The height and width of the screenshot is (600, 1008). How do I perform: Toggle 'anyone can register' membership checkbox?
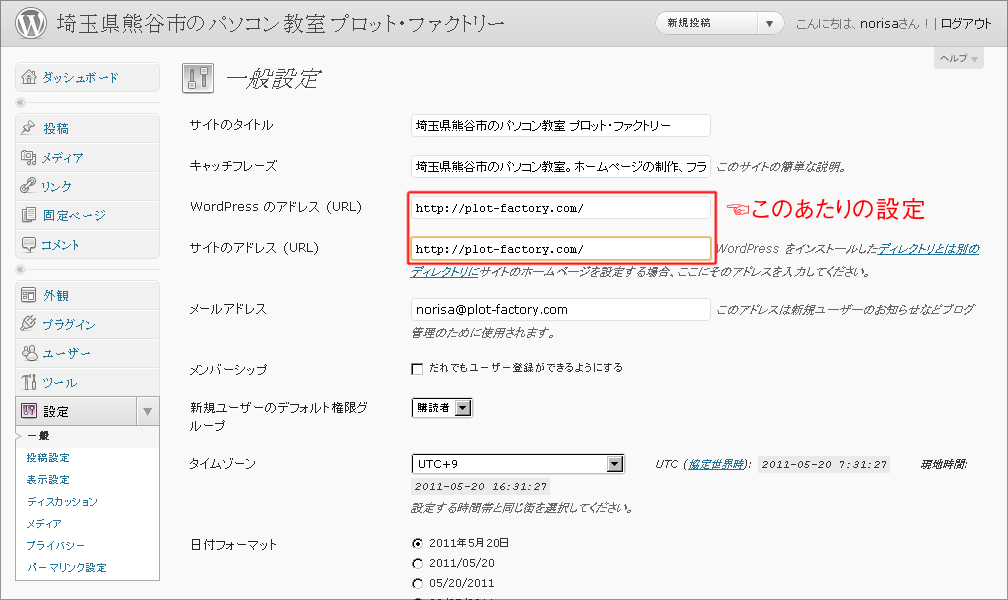pos(417,368)
